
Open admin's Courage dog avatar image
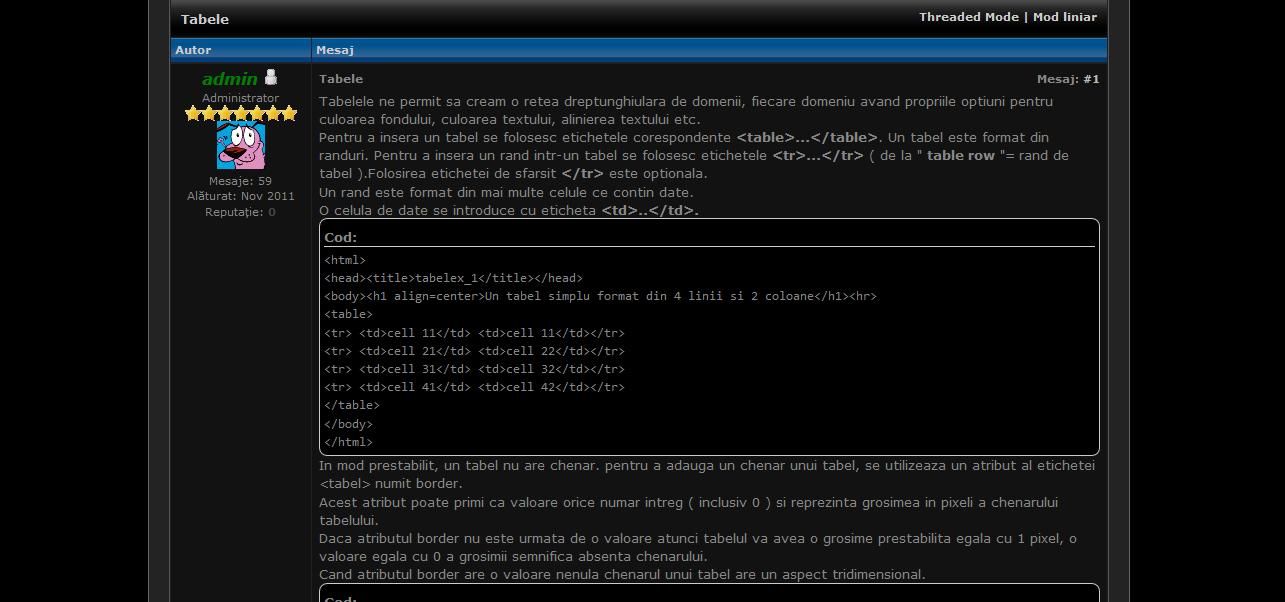(241, 146)
